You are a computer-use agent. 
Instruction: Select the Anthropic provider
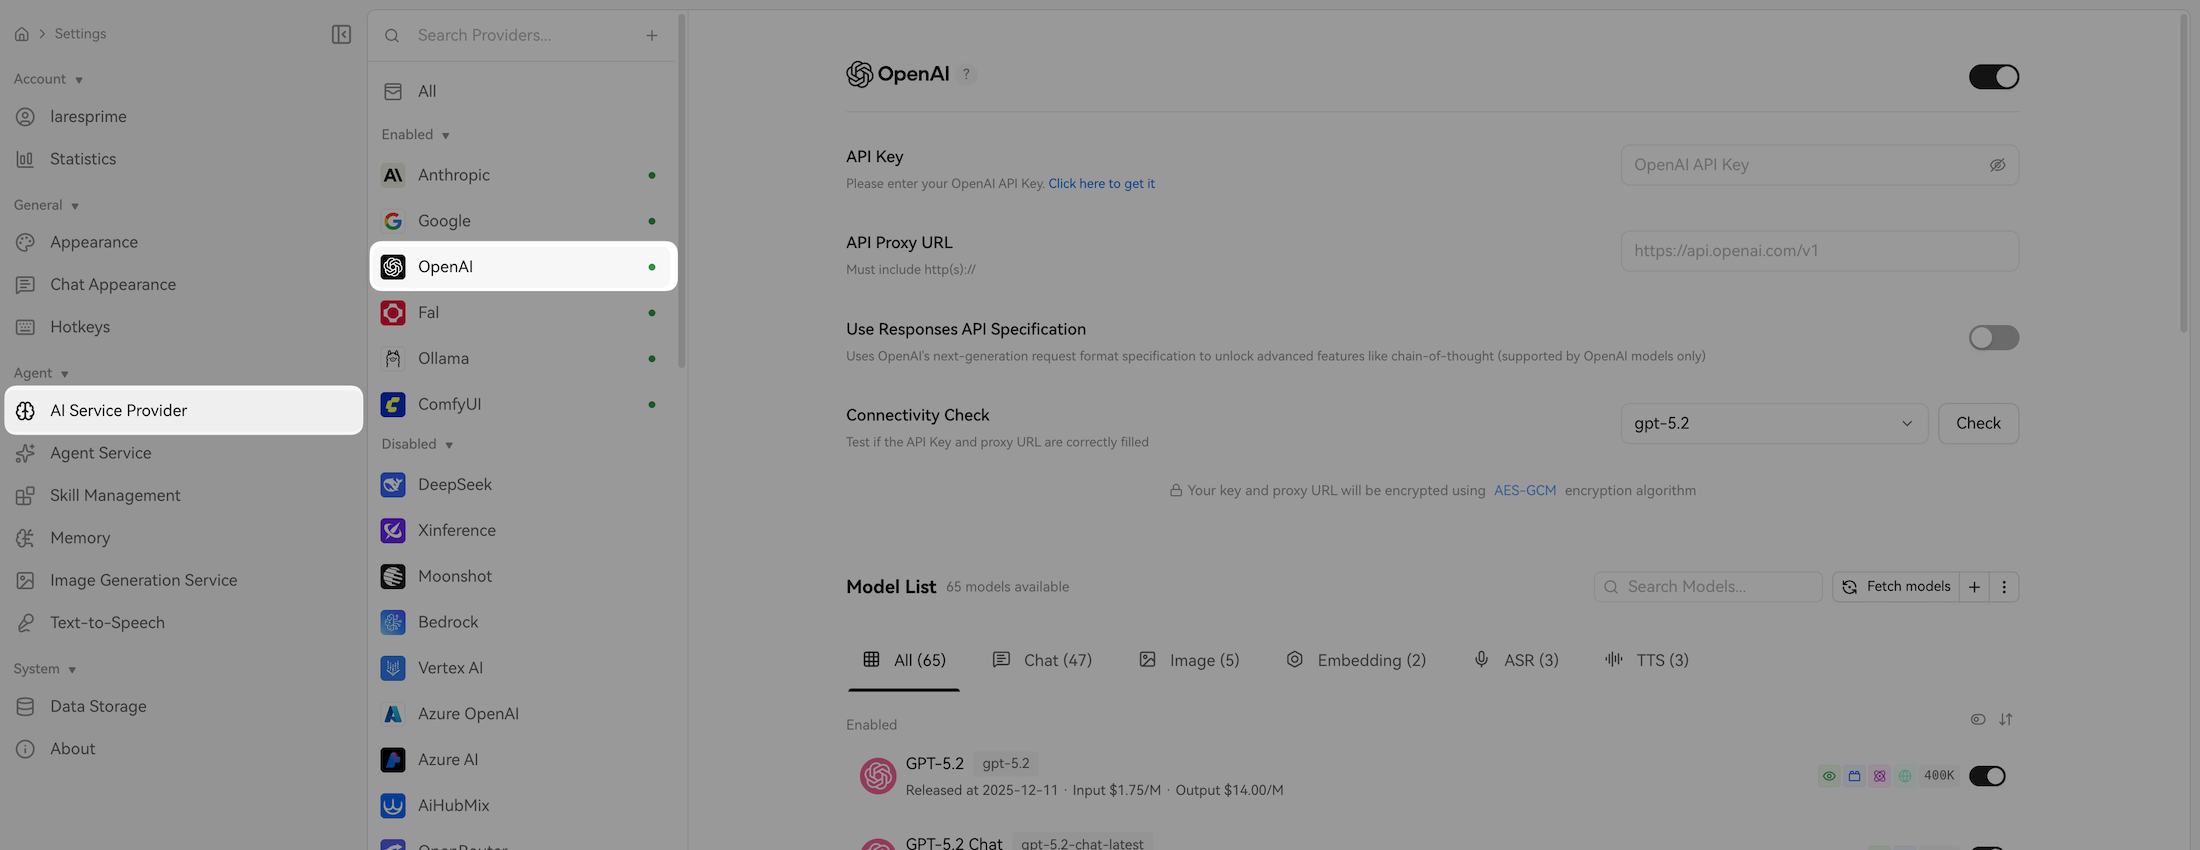(x=524, y=175)
